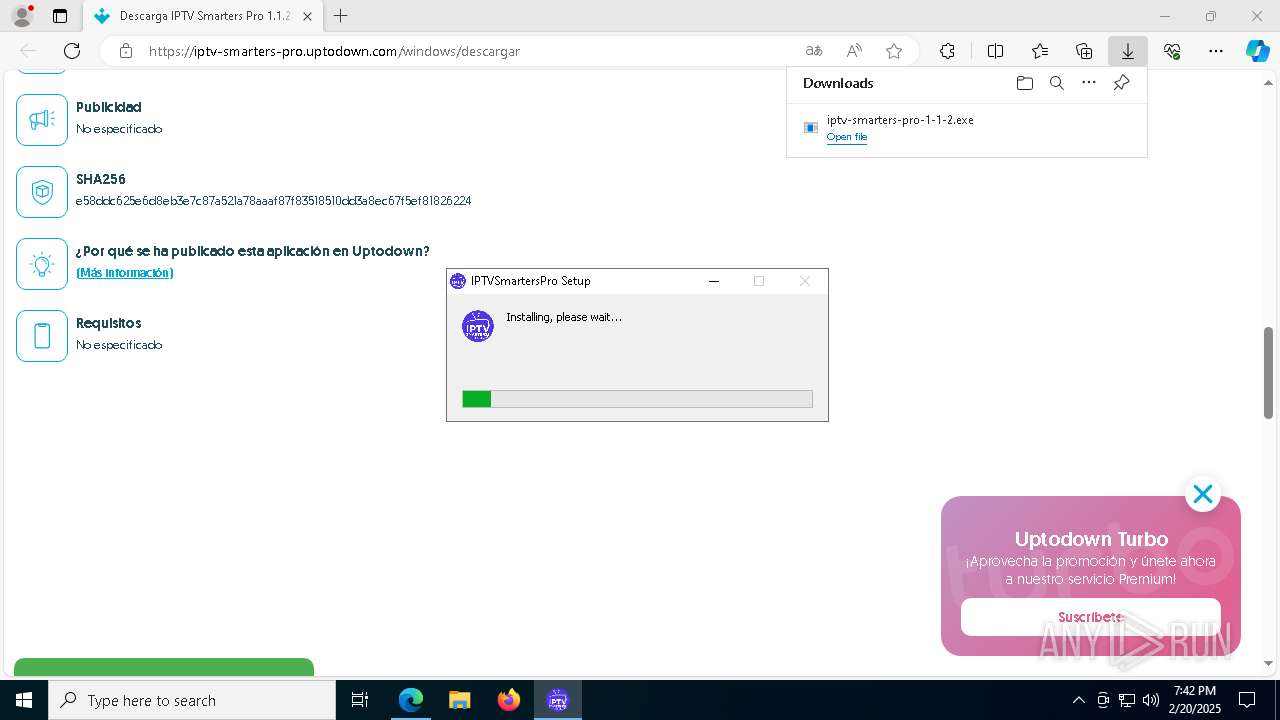The height and width of the screenshot is (720, 1280).
Task: Click the green button at page bottom
Action: 164,667
